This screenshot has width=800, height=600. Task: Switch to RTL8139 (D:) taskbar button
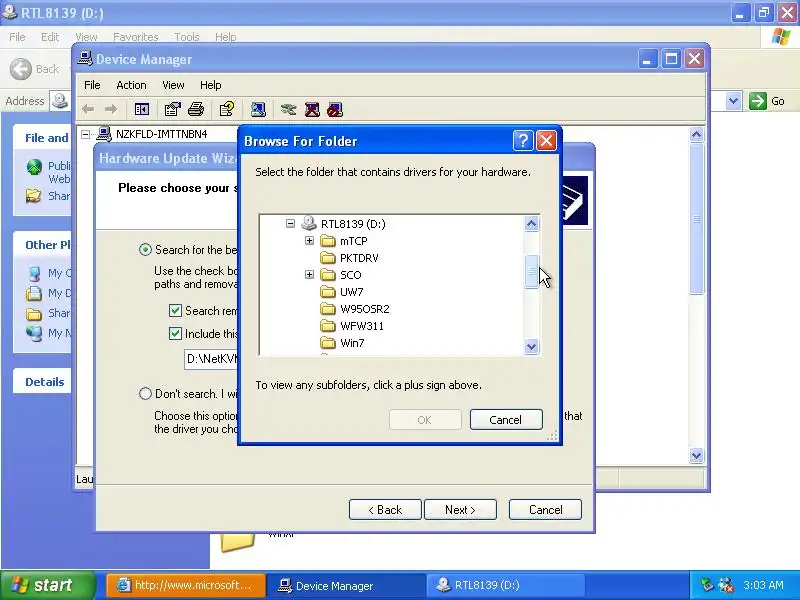pos(506,585)
